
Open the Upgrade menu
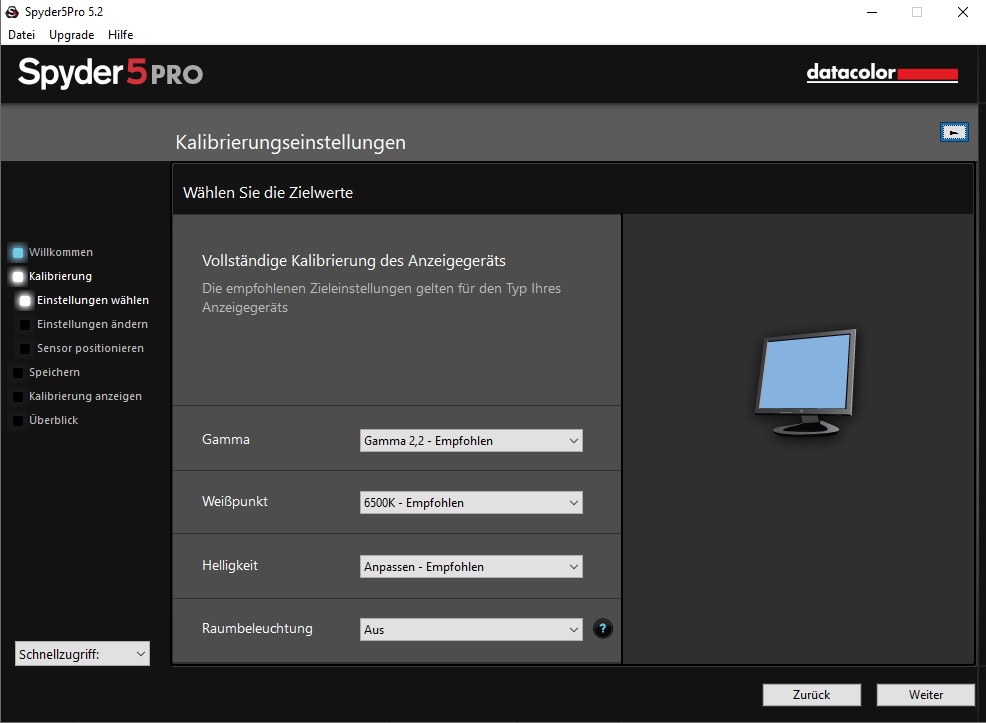(72, 35)
